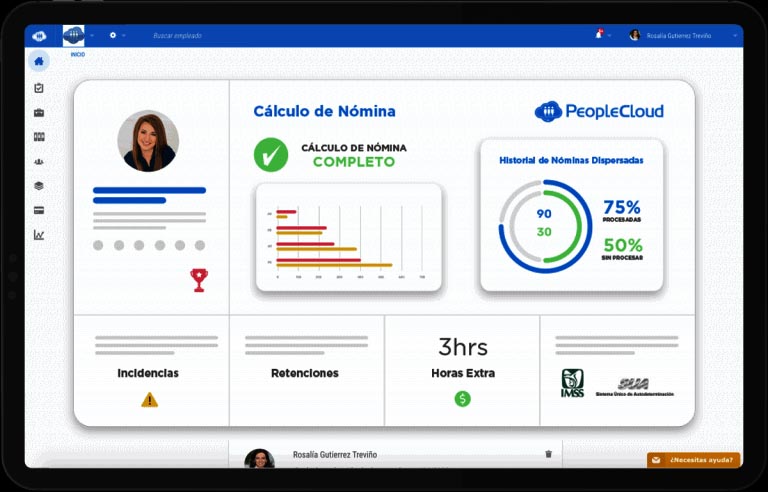This screenshot has height=492, width=768.
Task: Click the payroll bar chart thumbnail
Action: 349,237
